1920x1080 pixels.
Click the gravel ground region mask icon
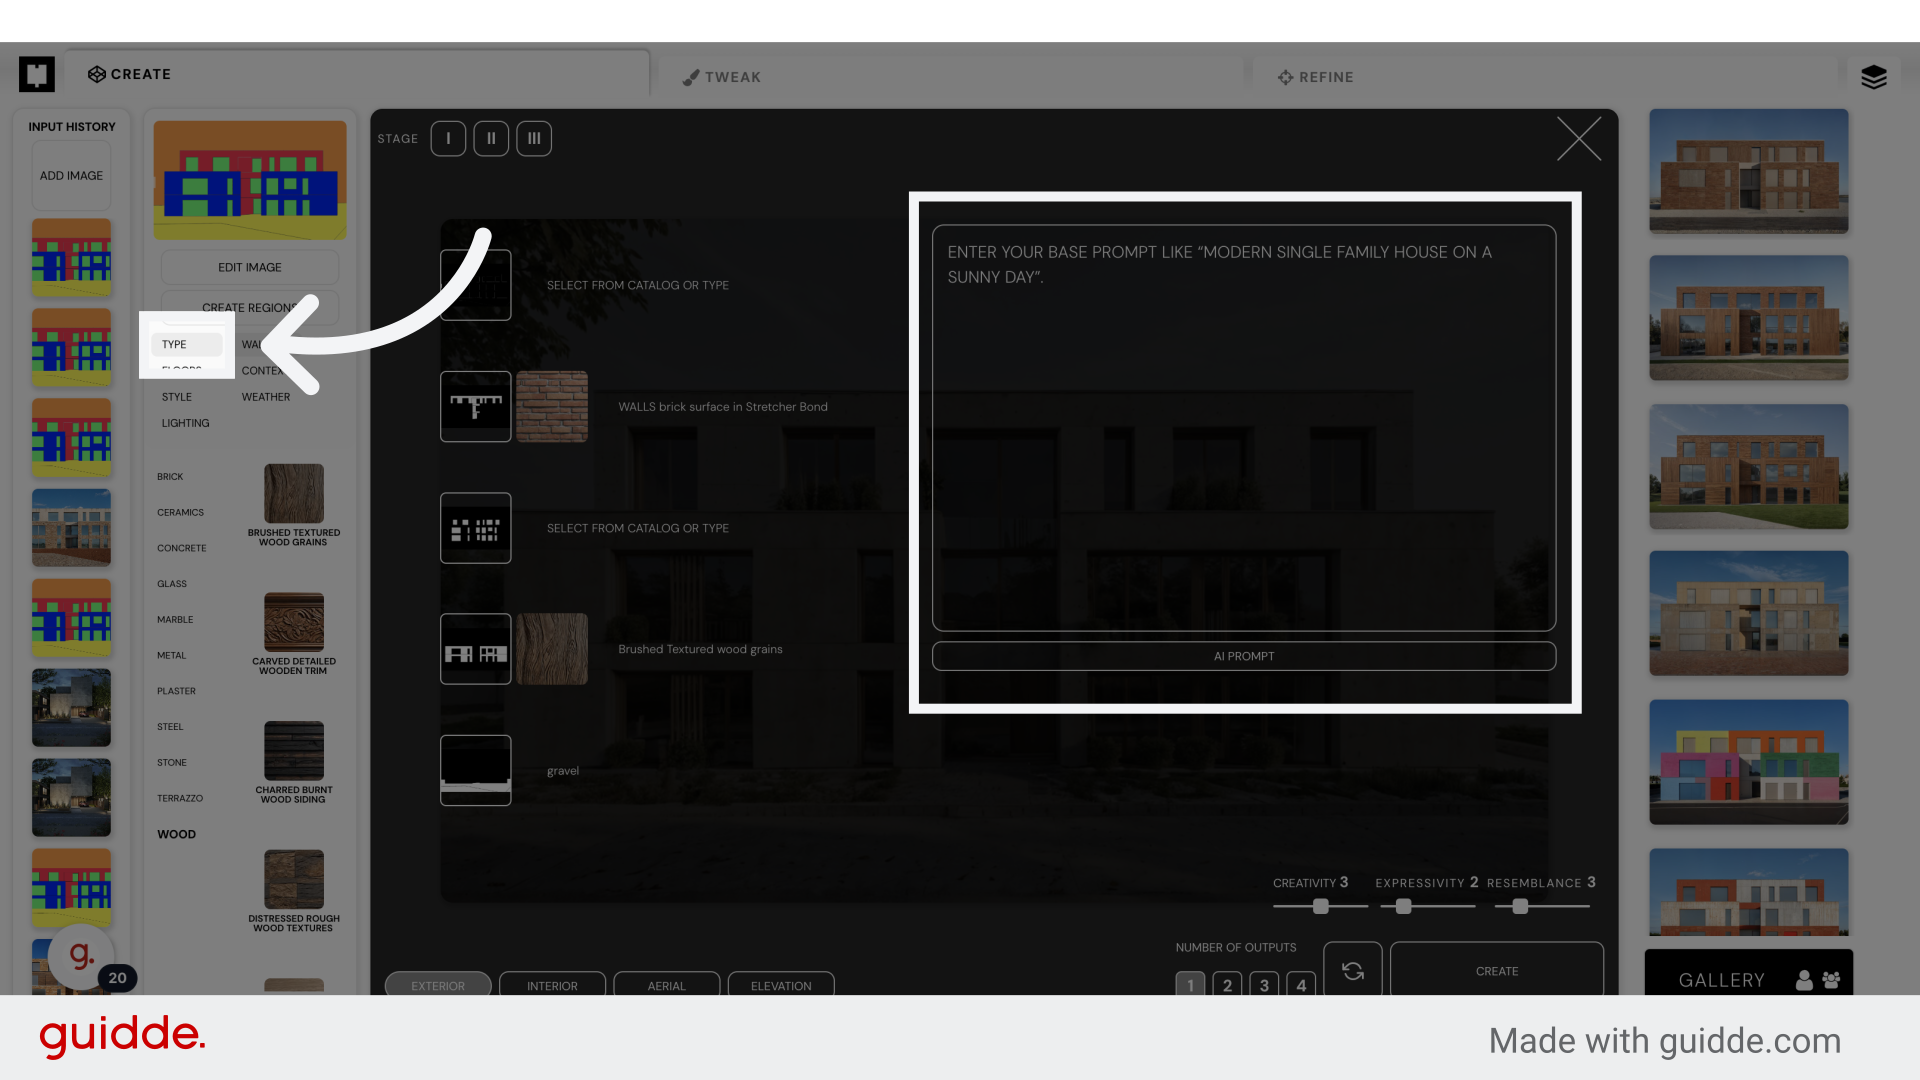(476, 770)
